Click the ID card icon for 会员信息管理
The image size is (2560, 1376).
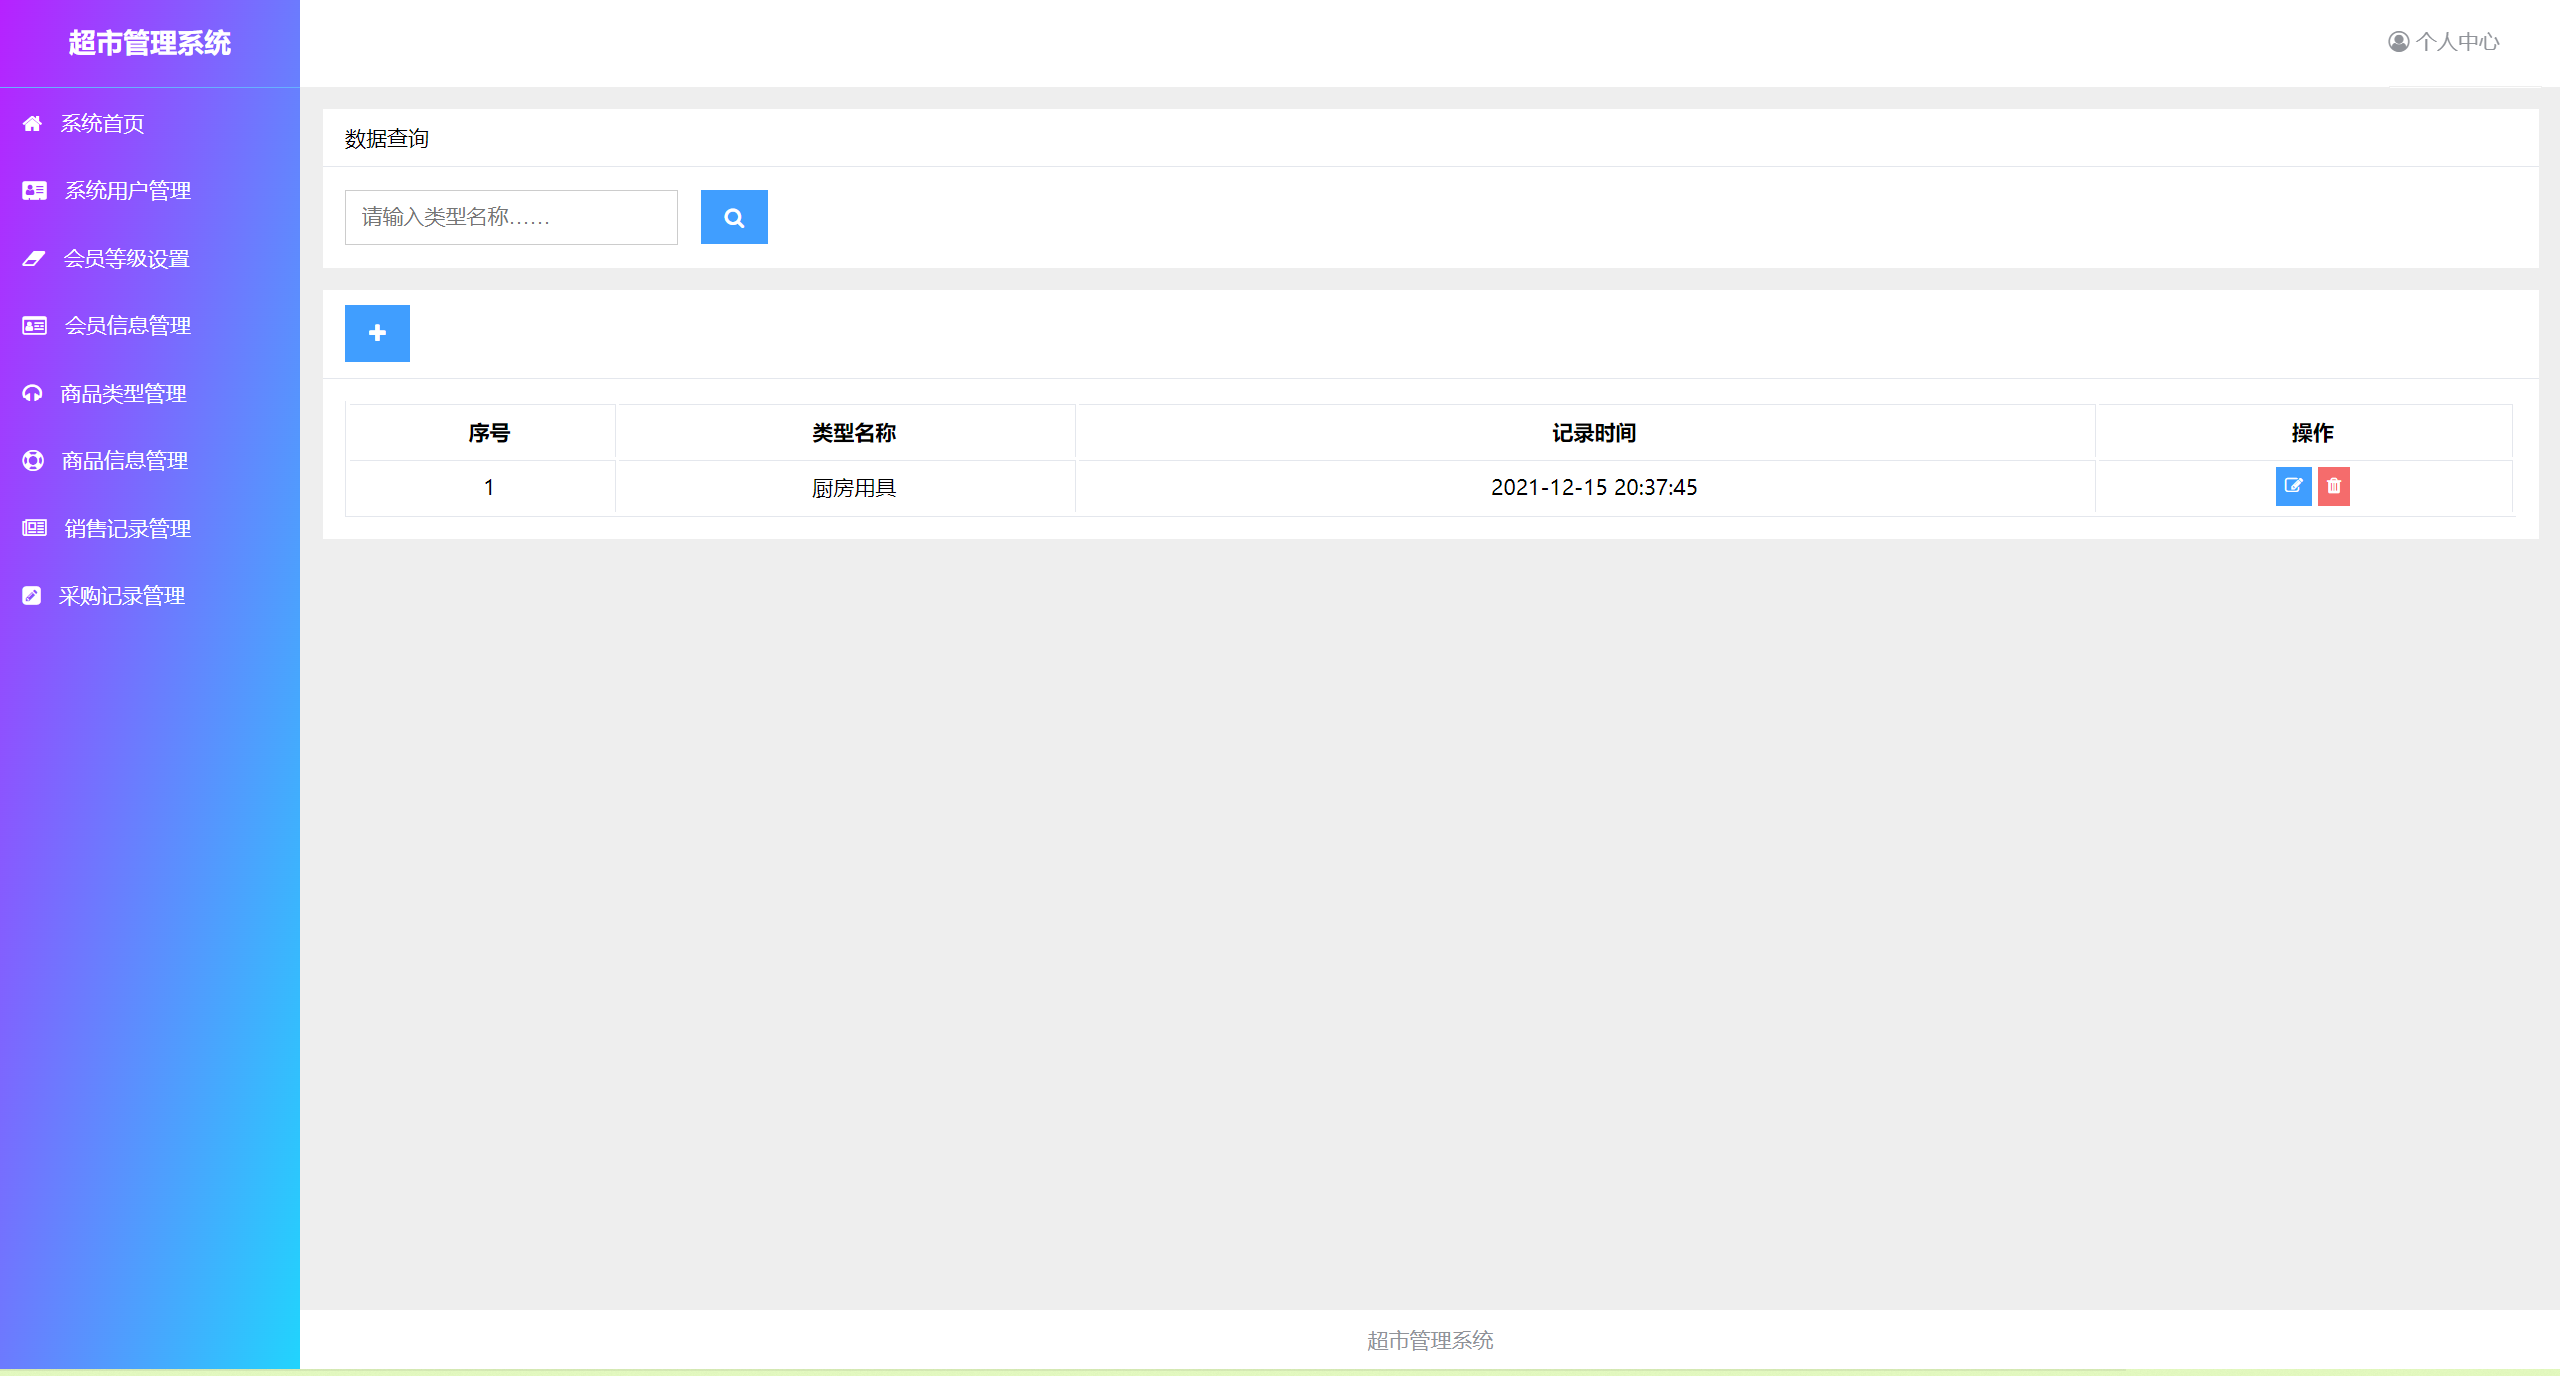(x=34, y=326)
